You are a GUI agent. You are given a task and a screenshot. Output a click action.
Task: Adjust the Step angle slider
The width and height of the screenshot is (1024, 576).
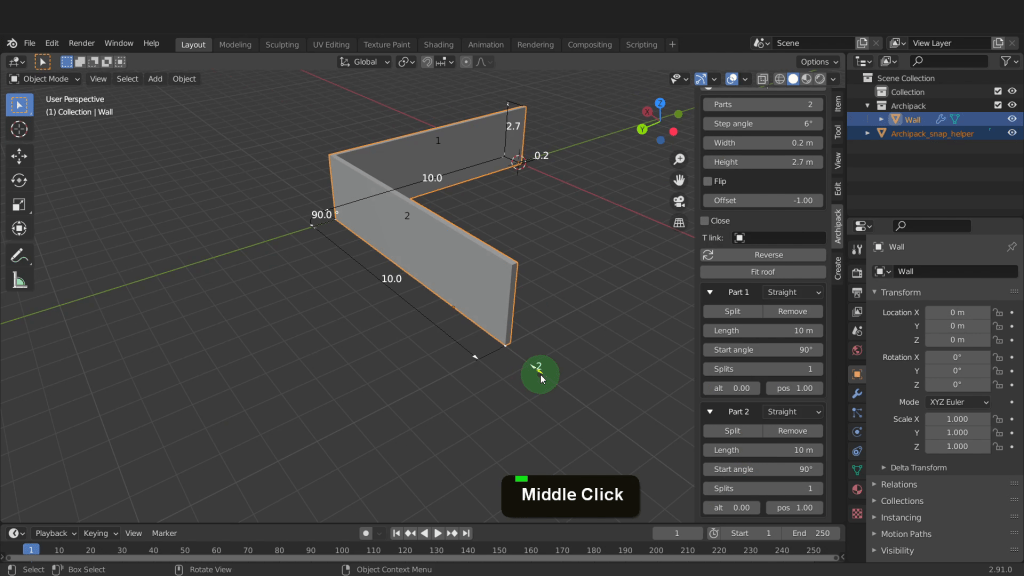tap(762, 124)
